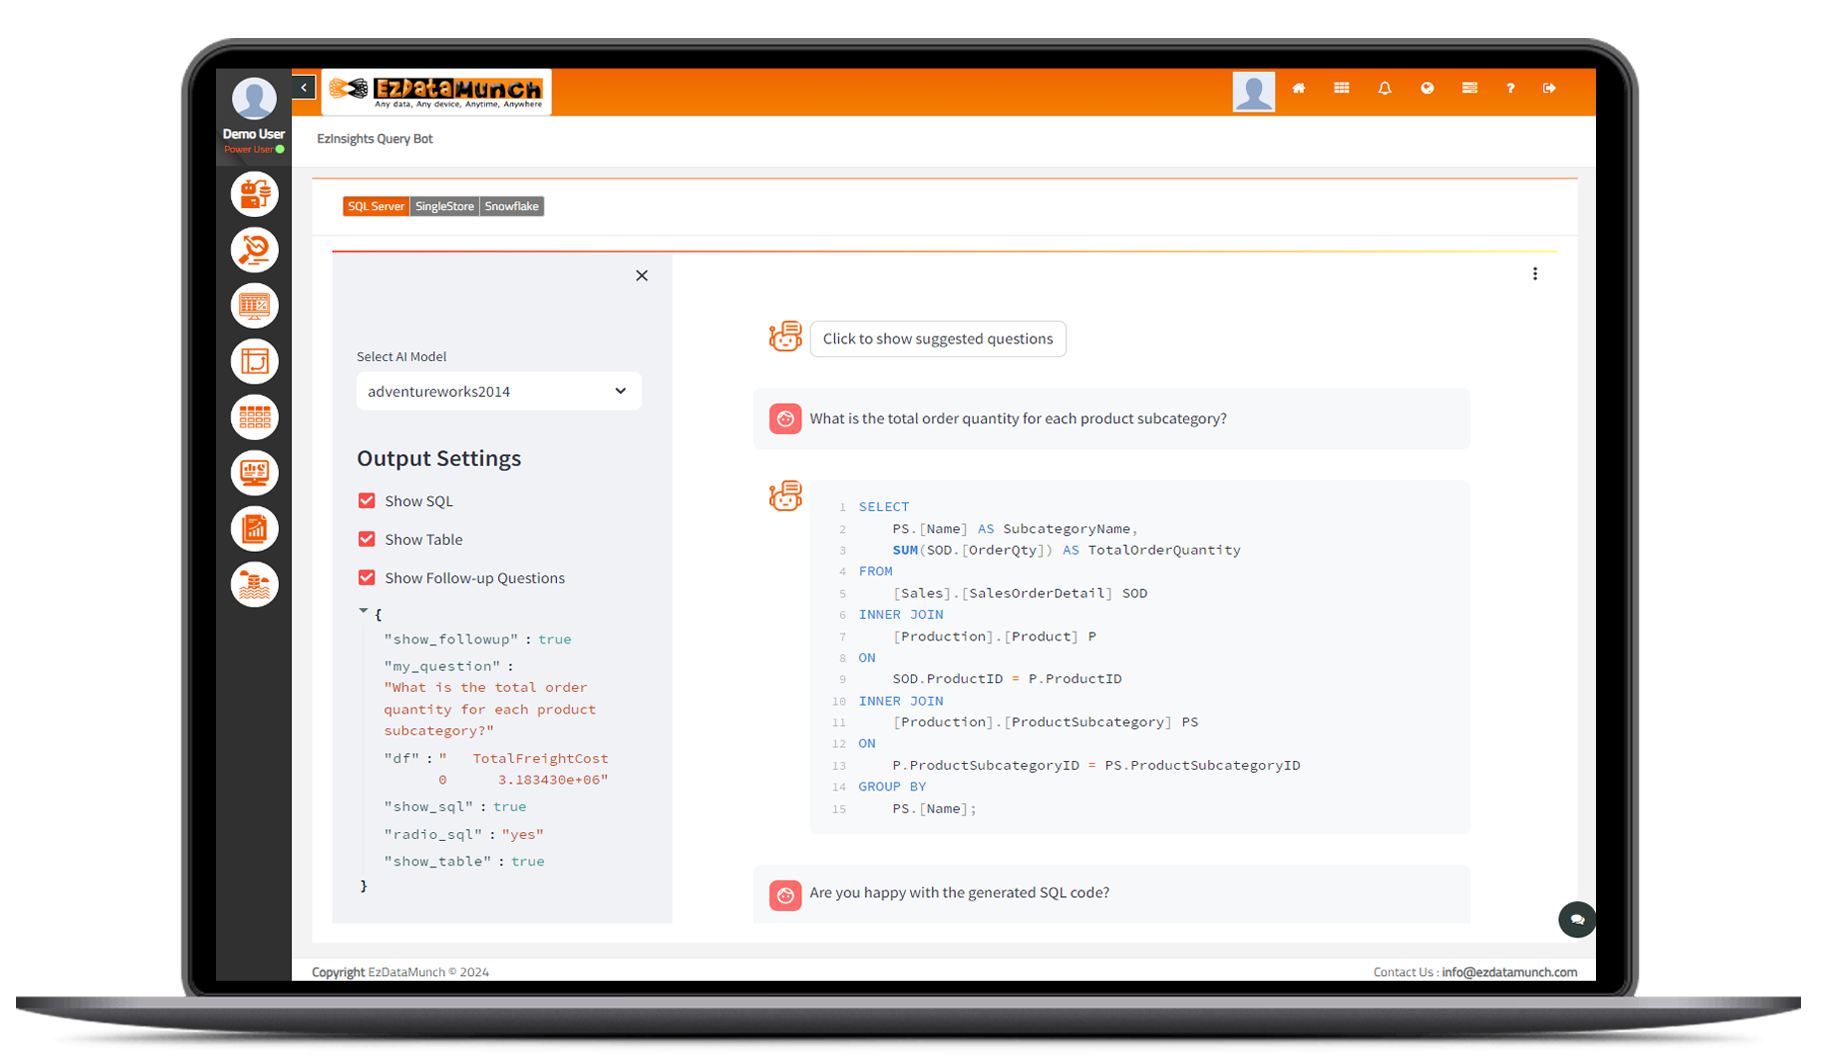Open the report document chart sidebar icon

pos(254,528)
